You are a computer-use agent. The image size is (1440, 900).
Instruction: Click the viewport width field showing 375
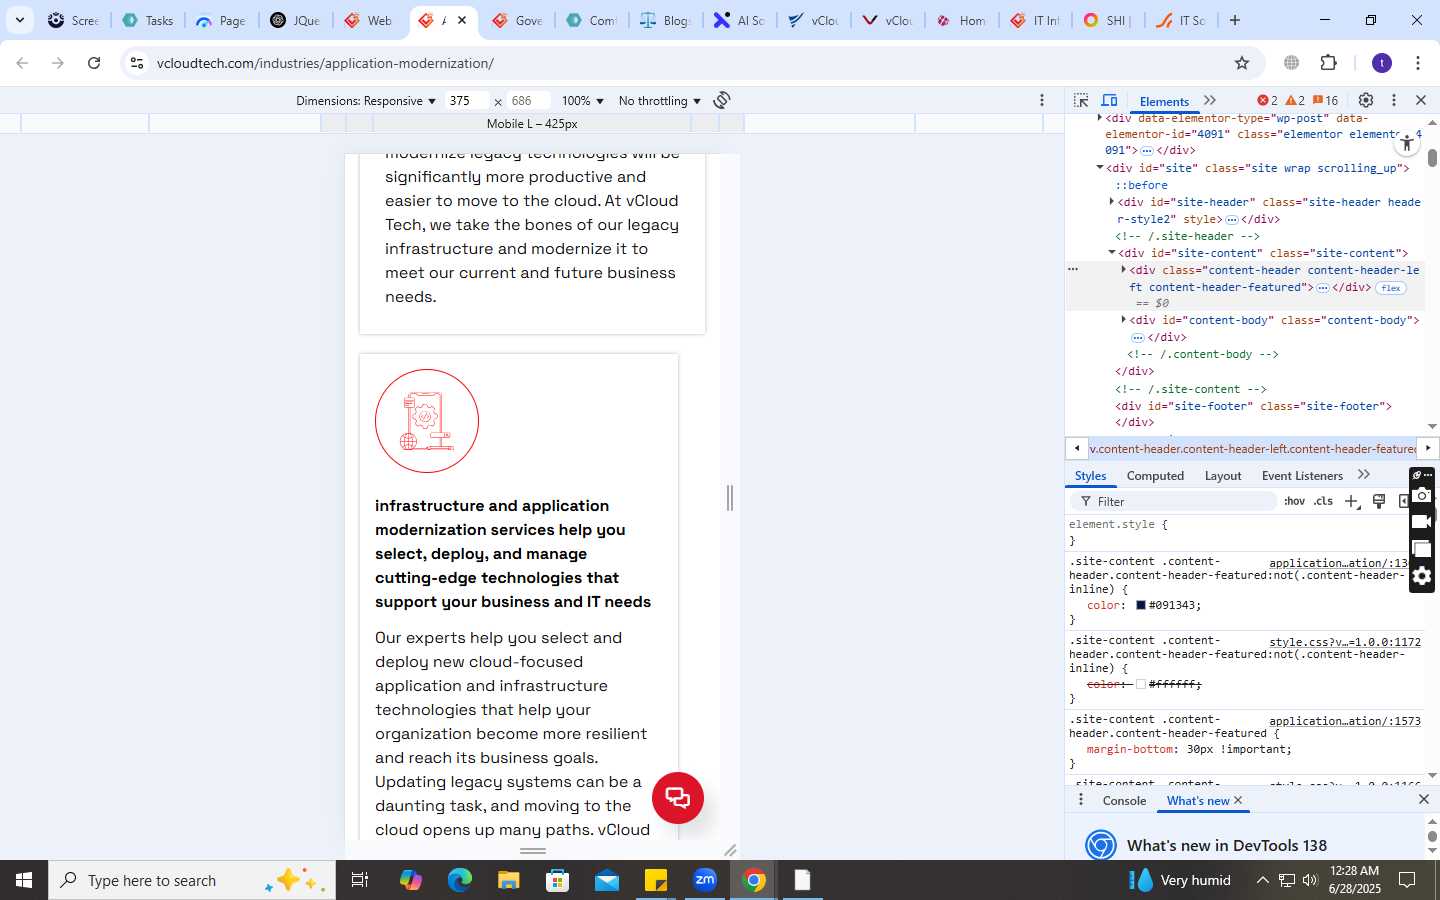468,101
